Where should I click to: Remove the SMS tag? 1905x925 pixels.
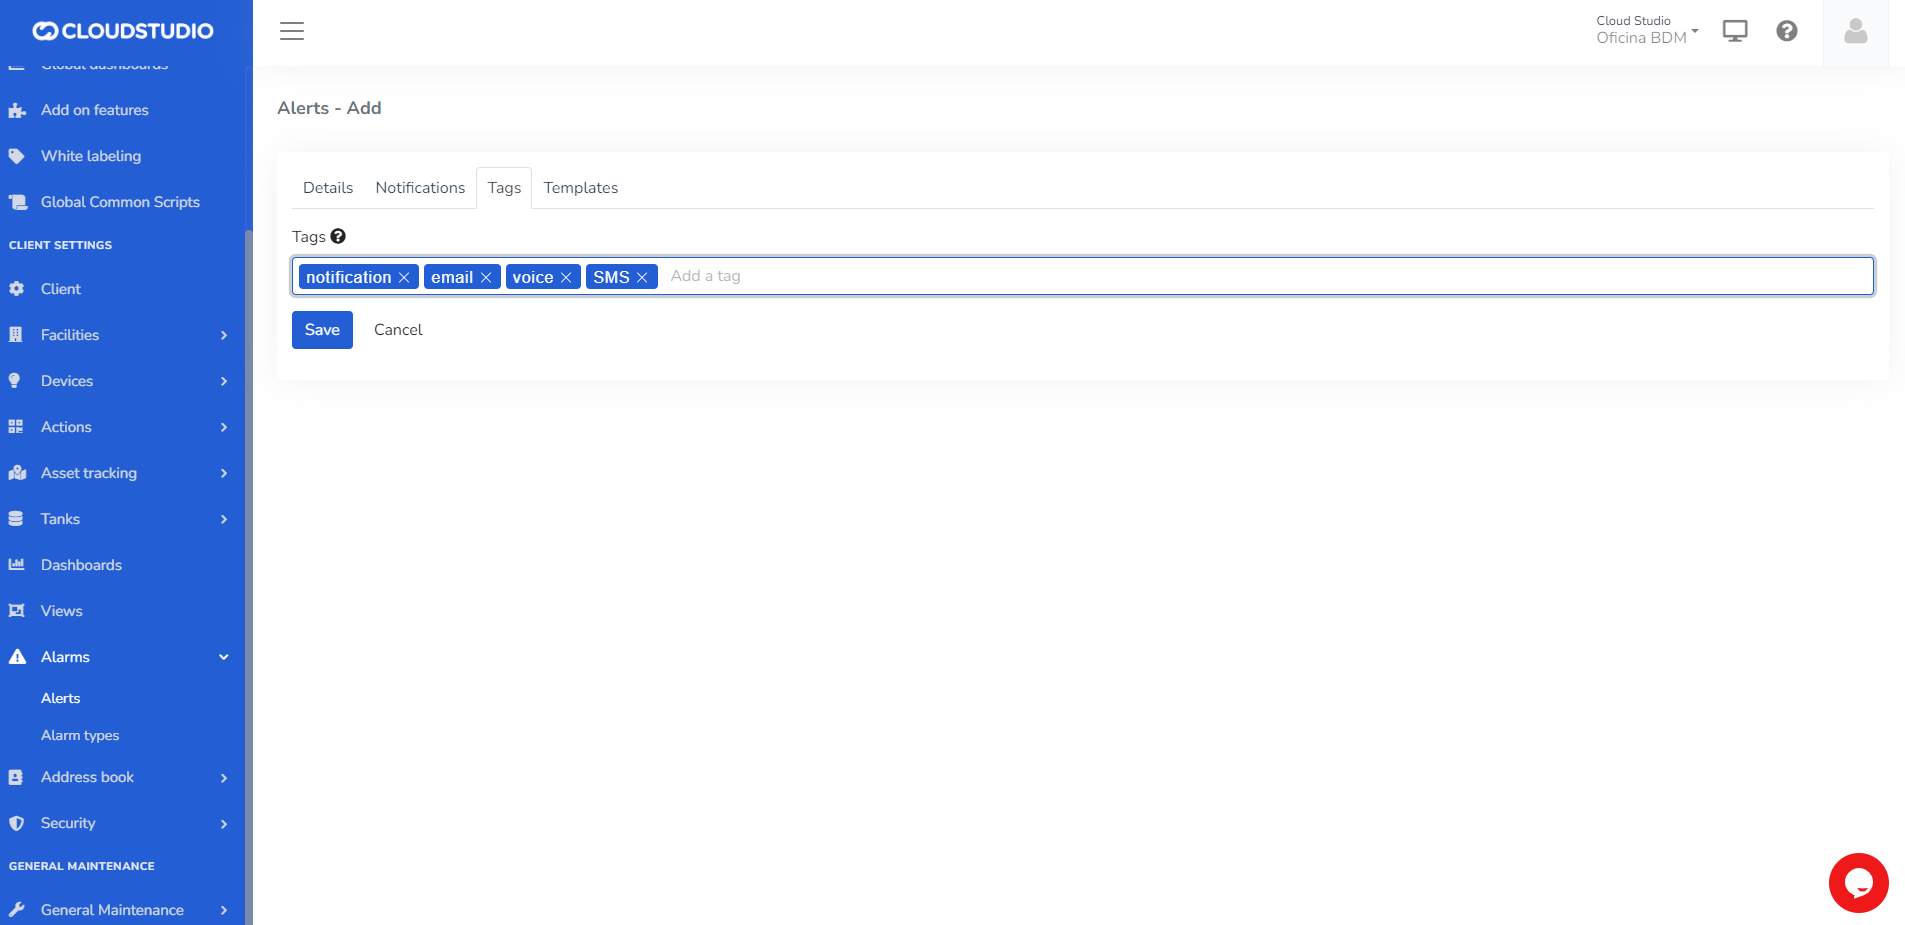pos(642,278)
